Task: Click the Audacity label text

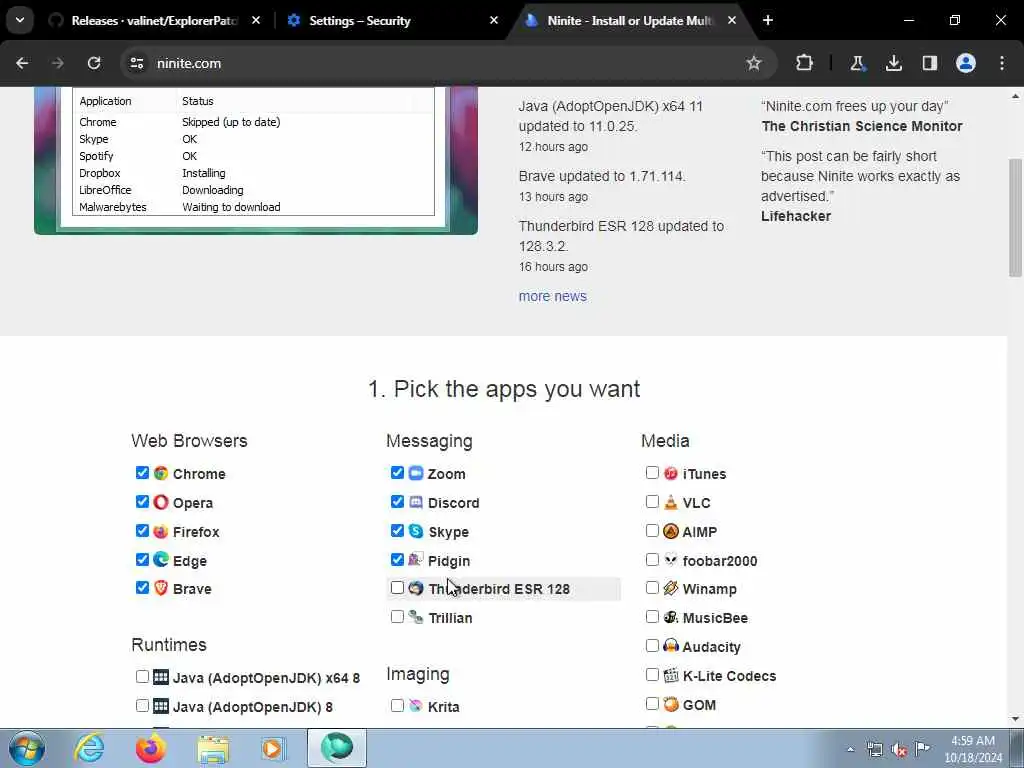Action: (x=711, y=647)
